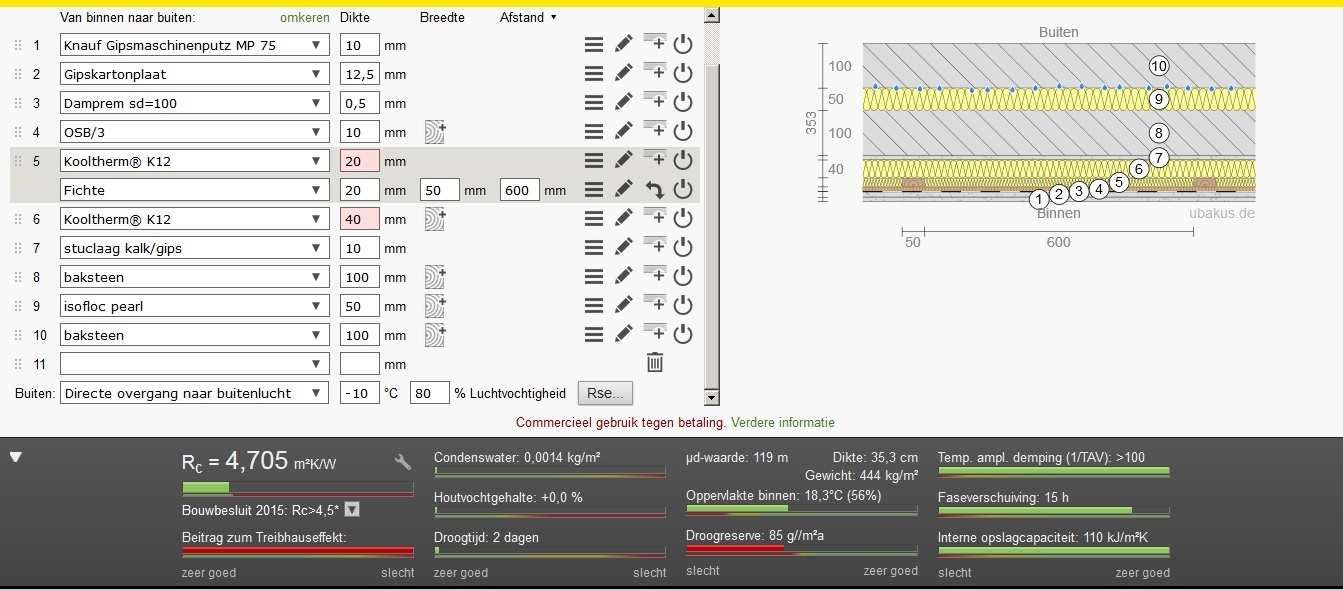Open Bouwbesluit 2015 requirement dropdown arrow
This screenshot has width=1343, height=591.
[351, 510]
